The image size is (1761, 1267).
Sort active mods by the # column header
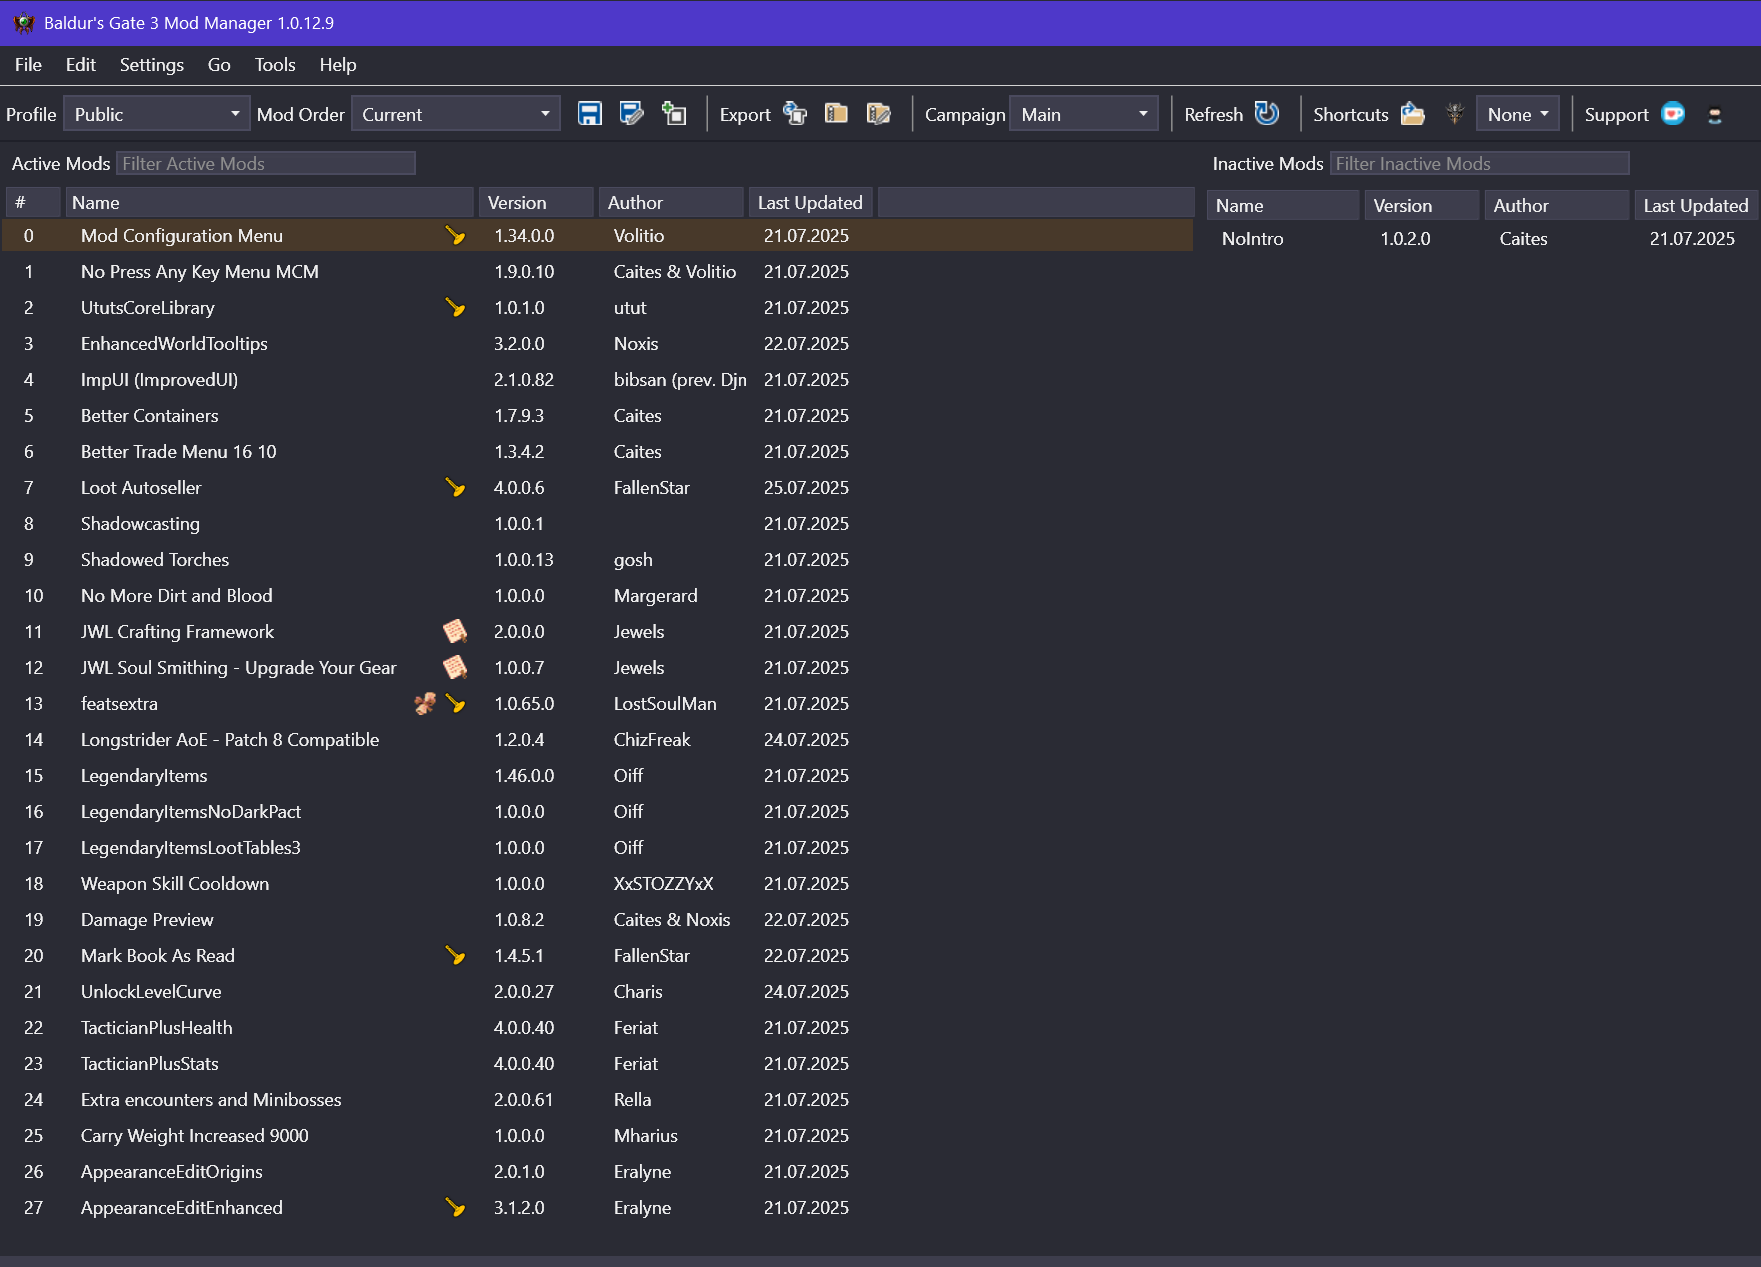[33, 203]
